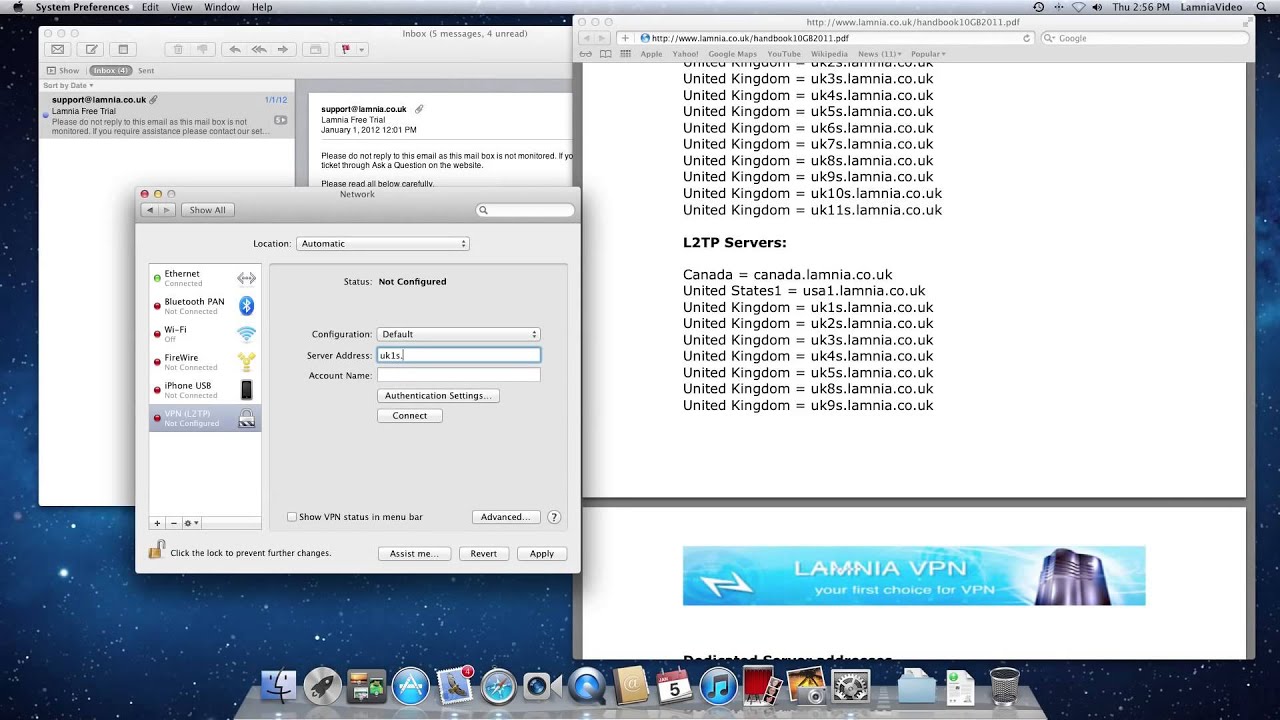Screen dimensions: 1280x720
Task: Click Reading List glasses icon in Safari
Action: click(x=586, y=54)
